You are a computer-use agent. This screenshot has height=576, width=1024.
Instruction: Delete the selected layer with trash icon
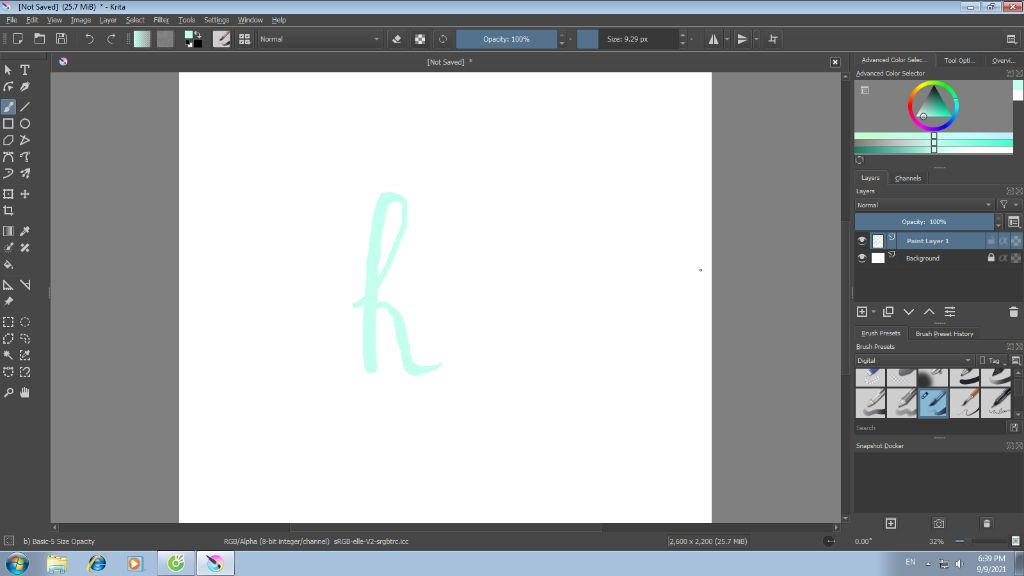1014,312
